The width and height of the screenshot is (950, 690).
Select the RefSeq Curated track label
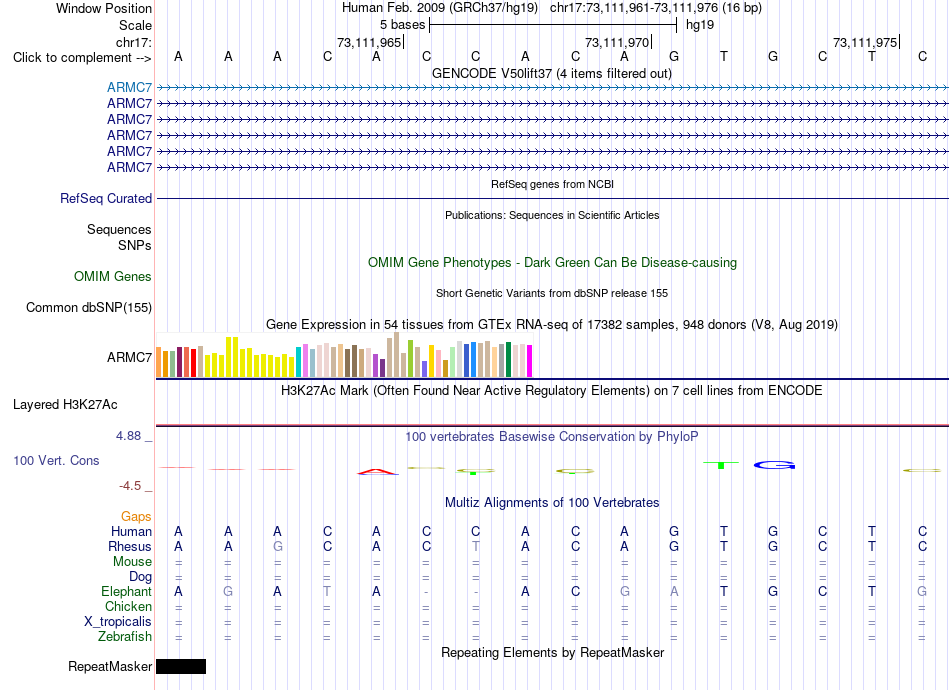pyautogui.click(x=106, y=199)
